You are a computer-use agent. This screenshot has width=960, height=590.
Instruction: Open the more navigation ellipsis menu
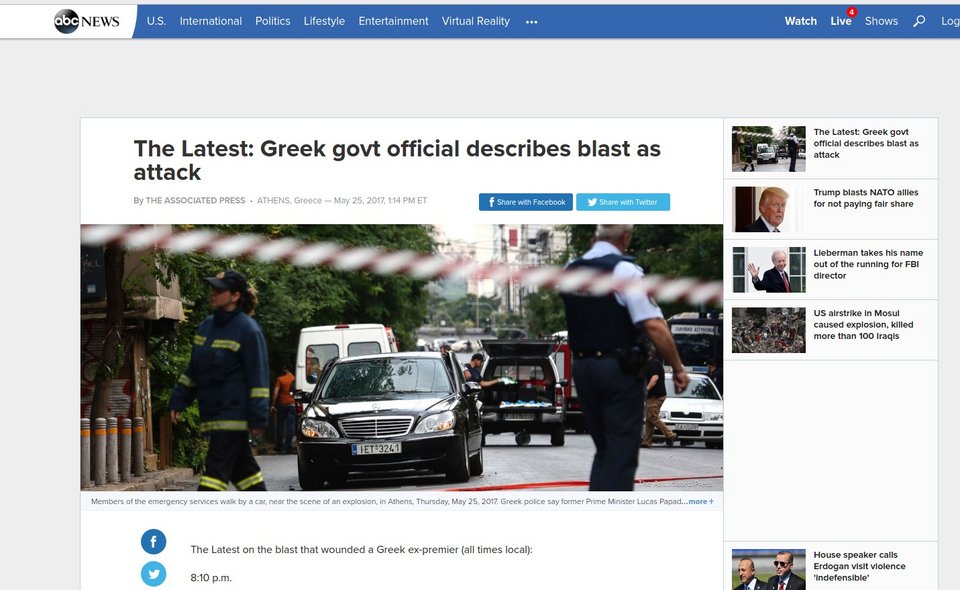pyautogui.click(x=531, y=21)
